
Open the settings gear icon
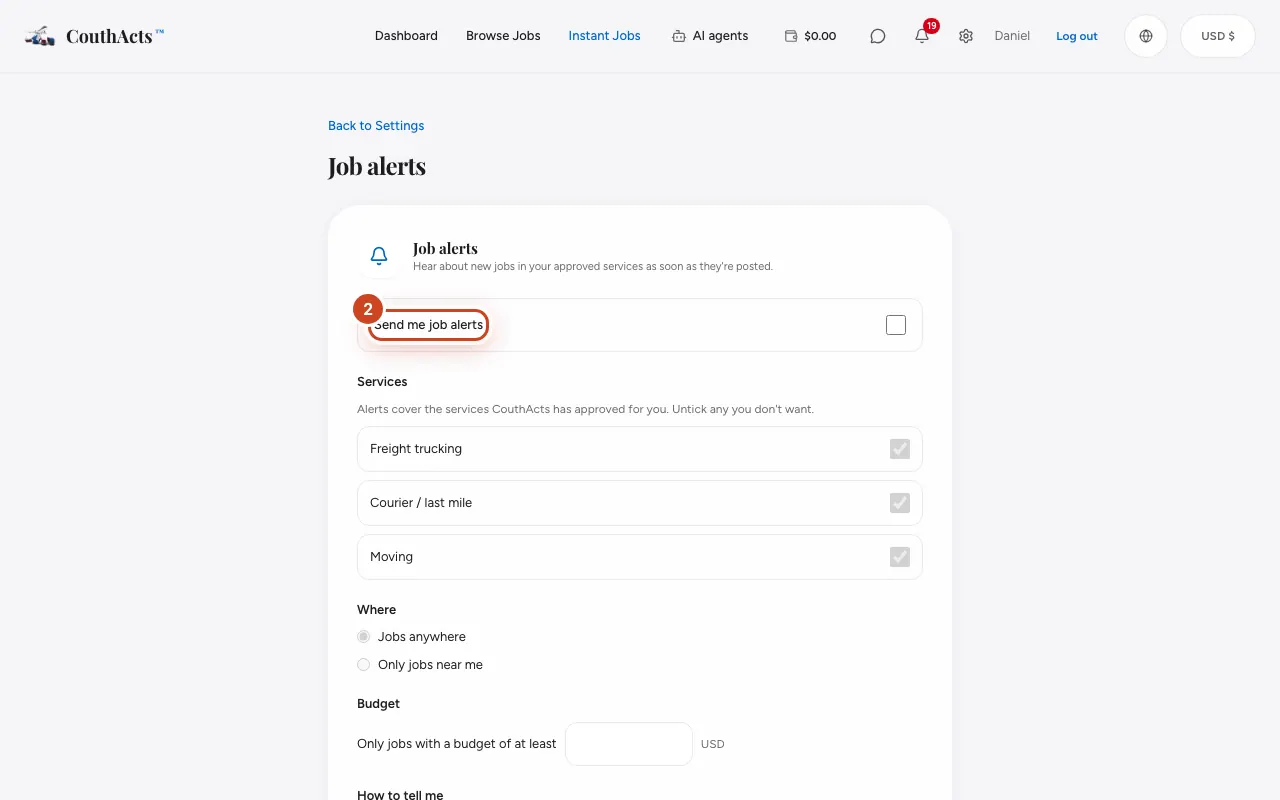point(966,36)
